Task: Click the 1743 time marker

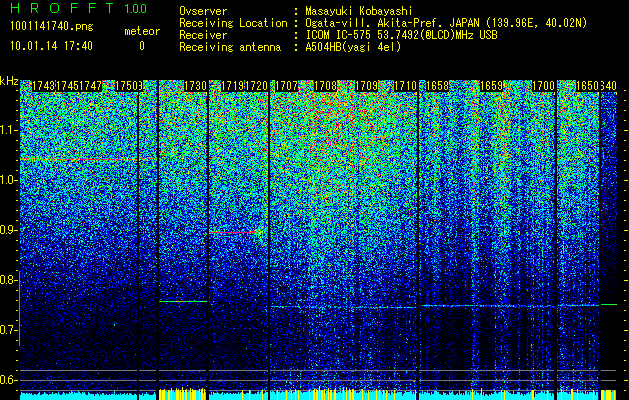Action: pyautogui.click(x=43, y=86)
